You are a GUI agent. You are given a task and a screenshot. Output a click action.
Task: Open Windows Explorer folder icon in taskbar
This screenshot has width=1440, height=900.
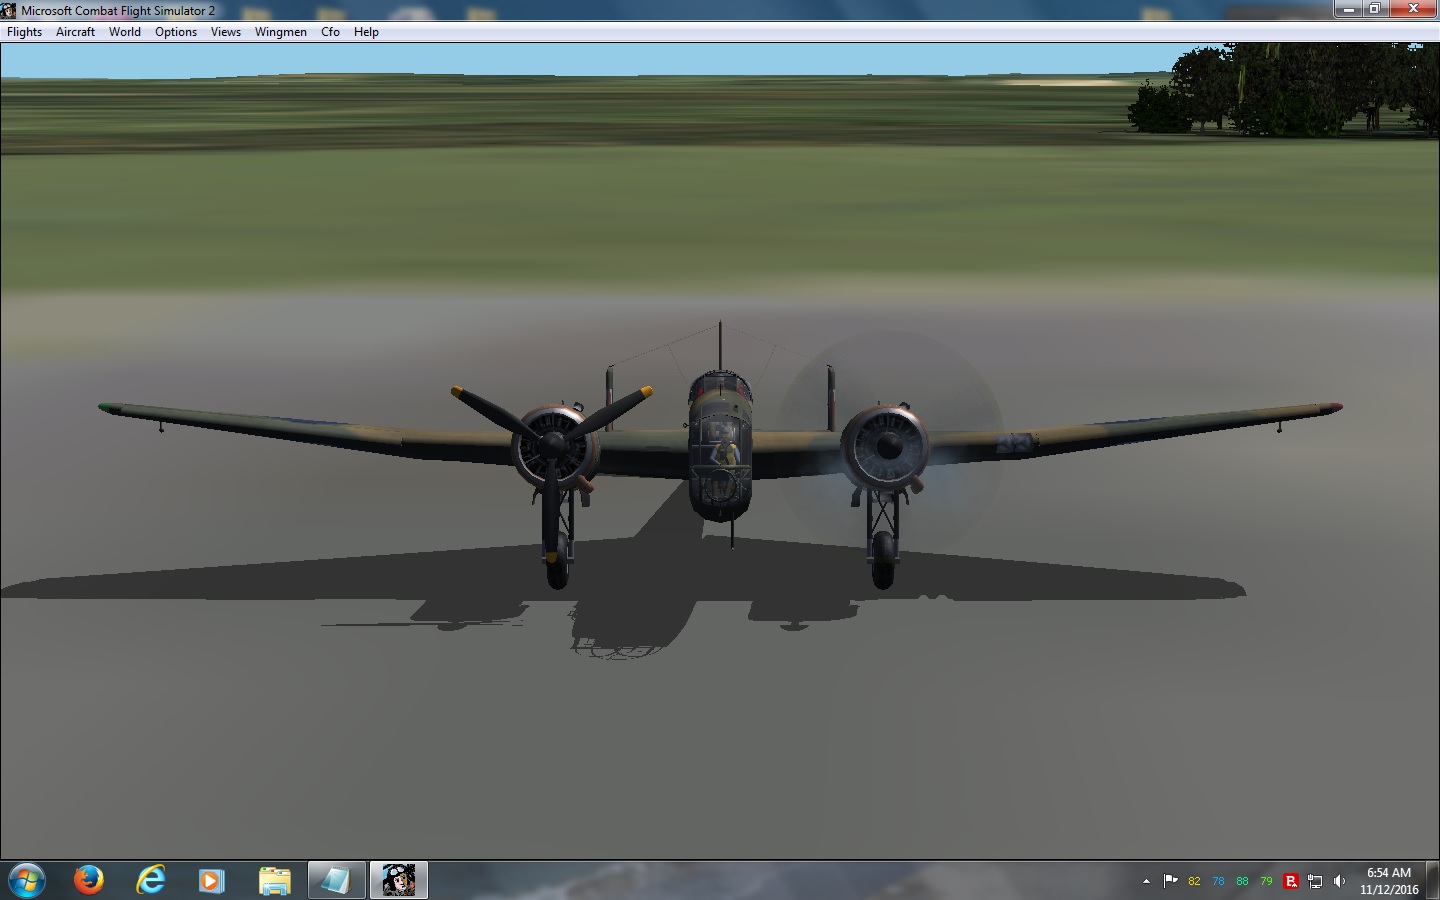(x=274, y=880)
